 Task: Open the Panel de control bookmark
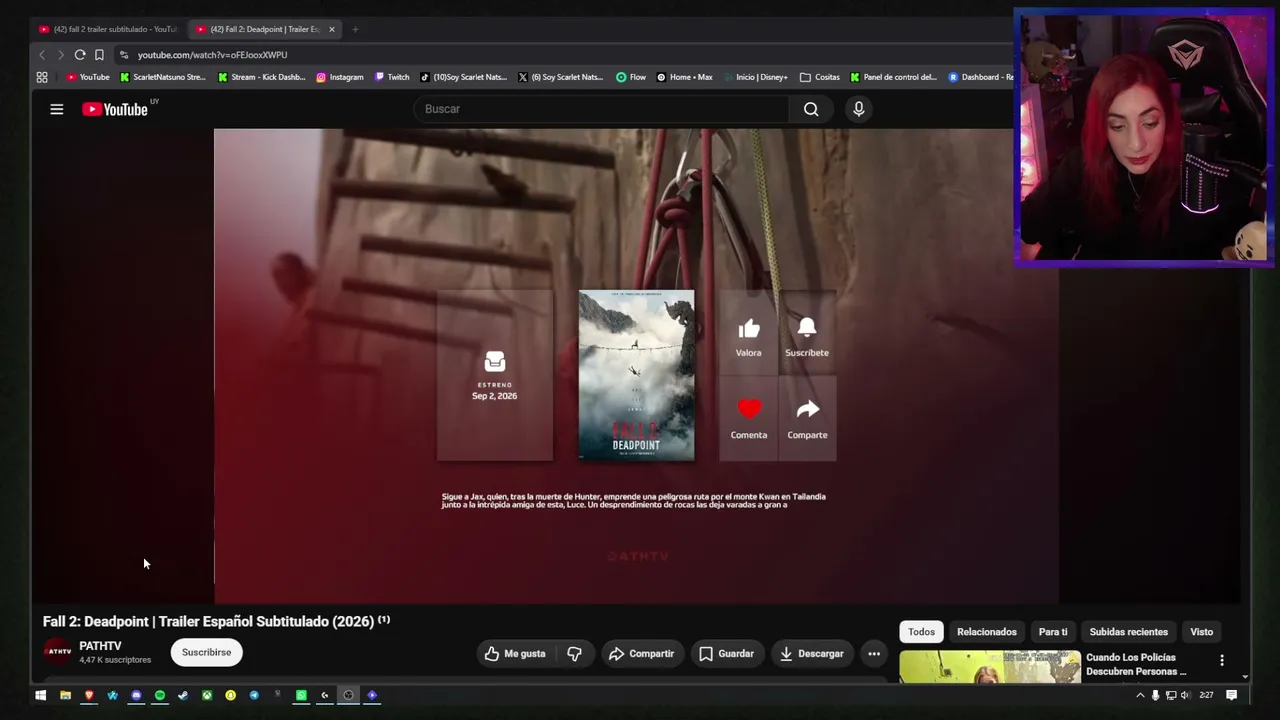[894, 77]
